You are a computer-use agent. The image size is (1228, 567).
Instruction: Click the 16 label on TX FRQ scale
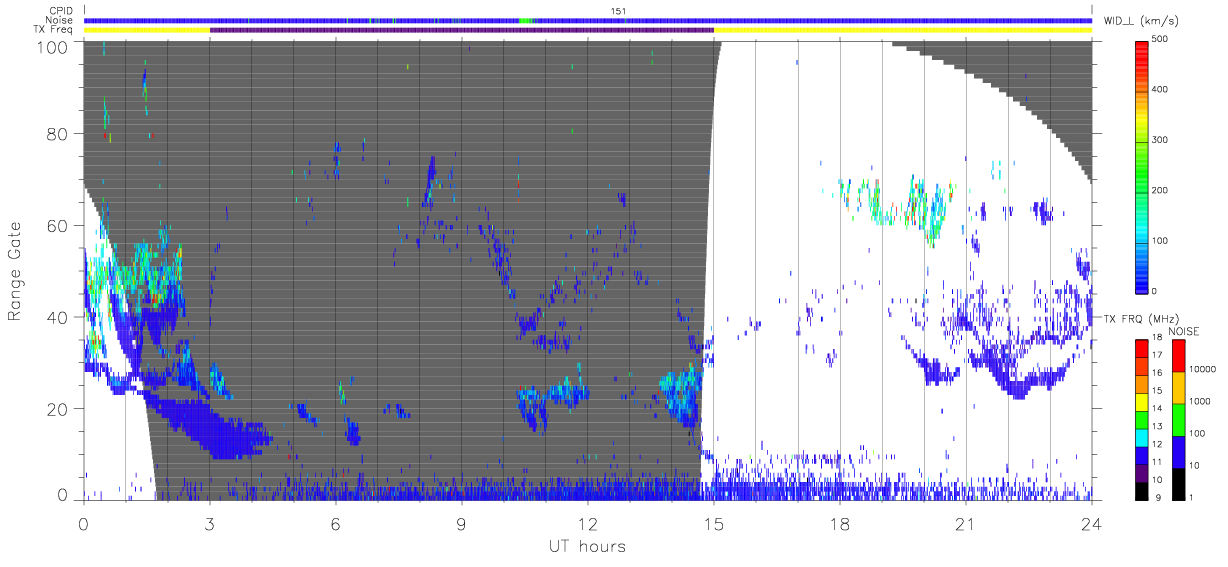click(x=1157, y=372)
